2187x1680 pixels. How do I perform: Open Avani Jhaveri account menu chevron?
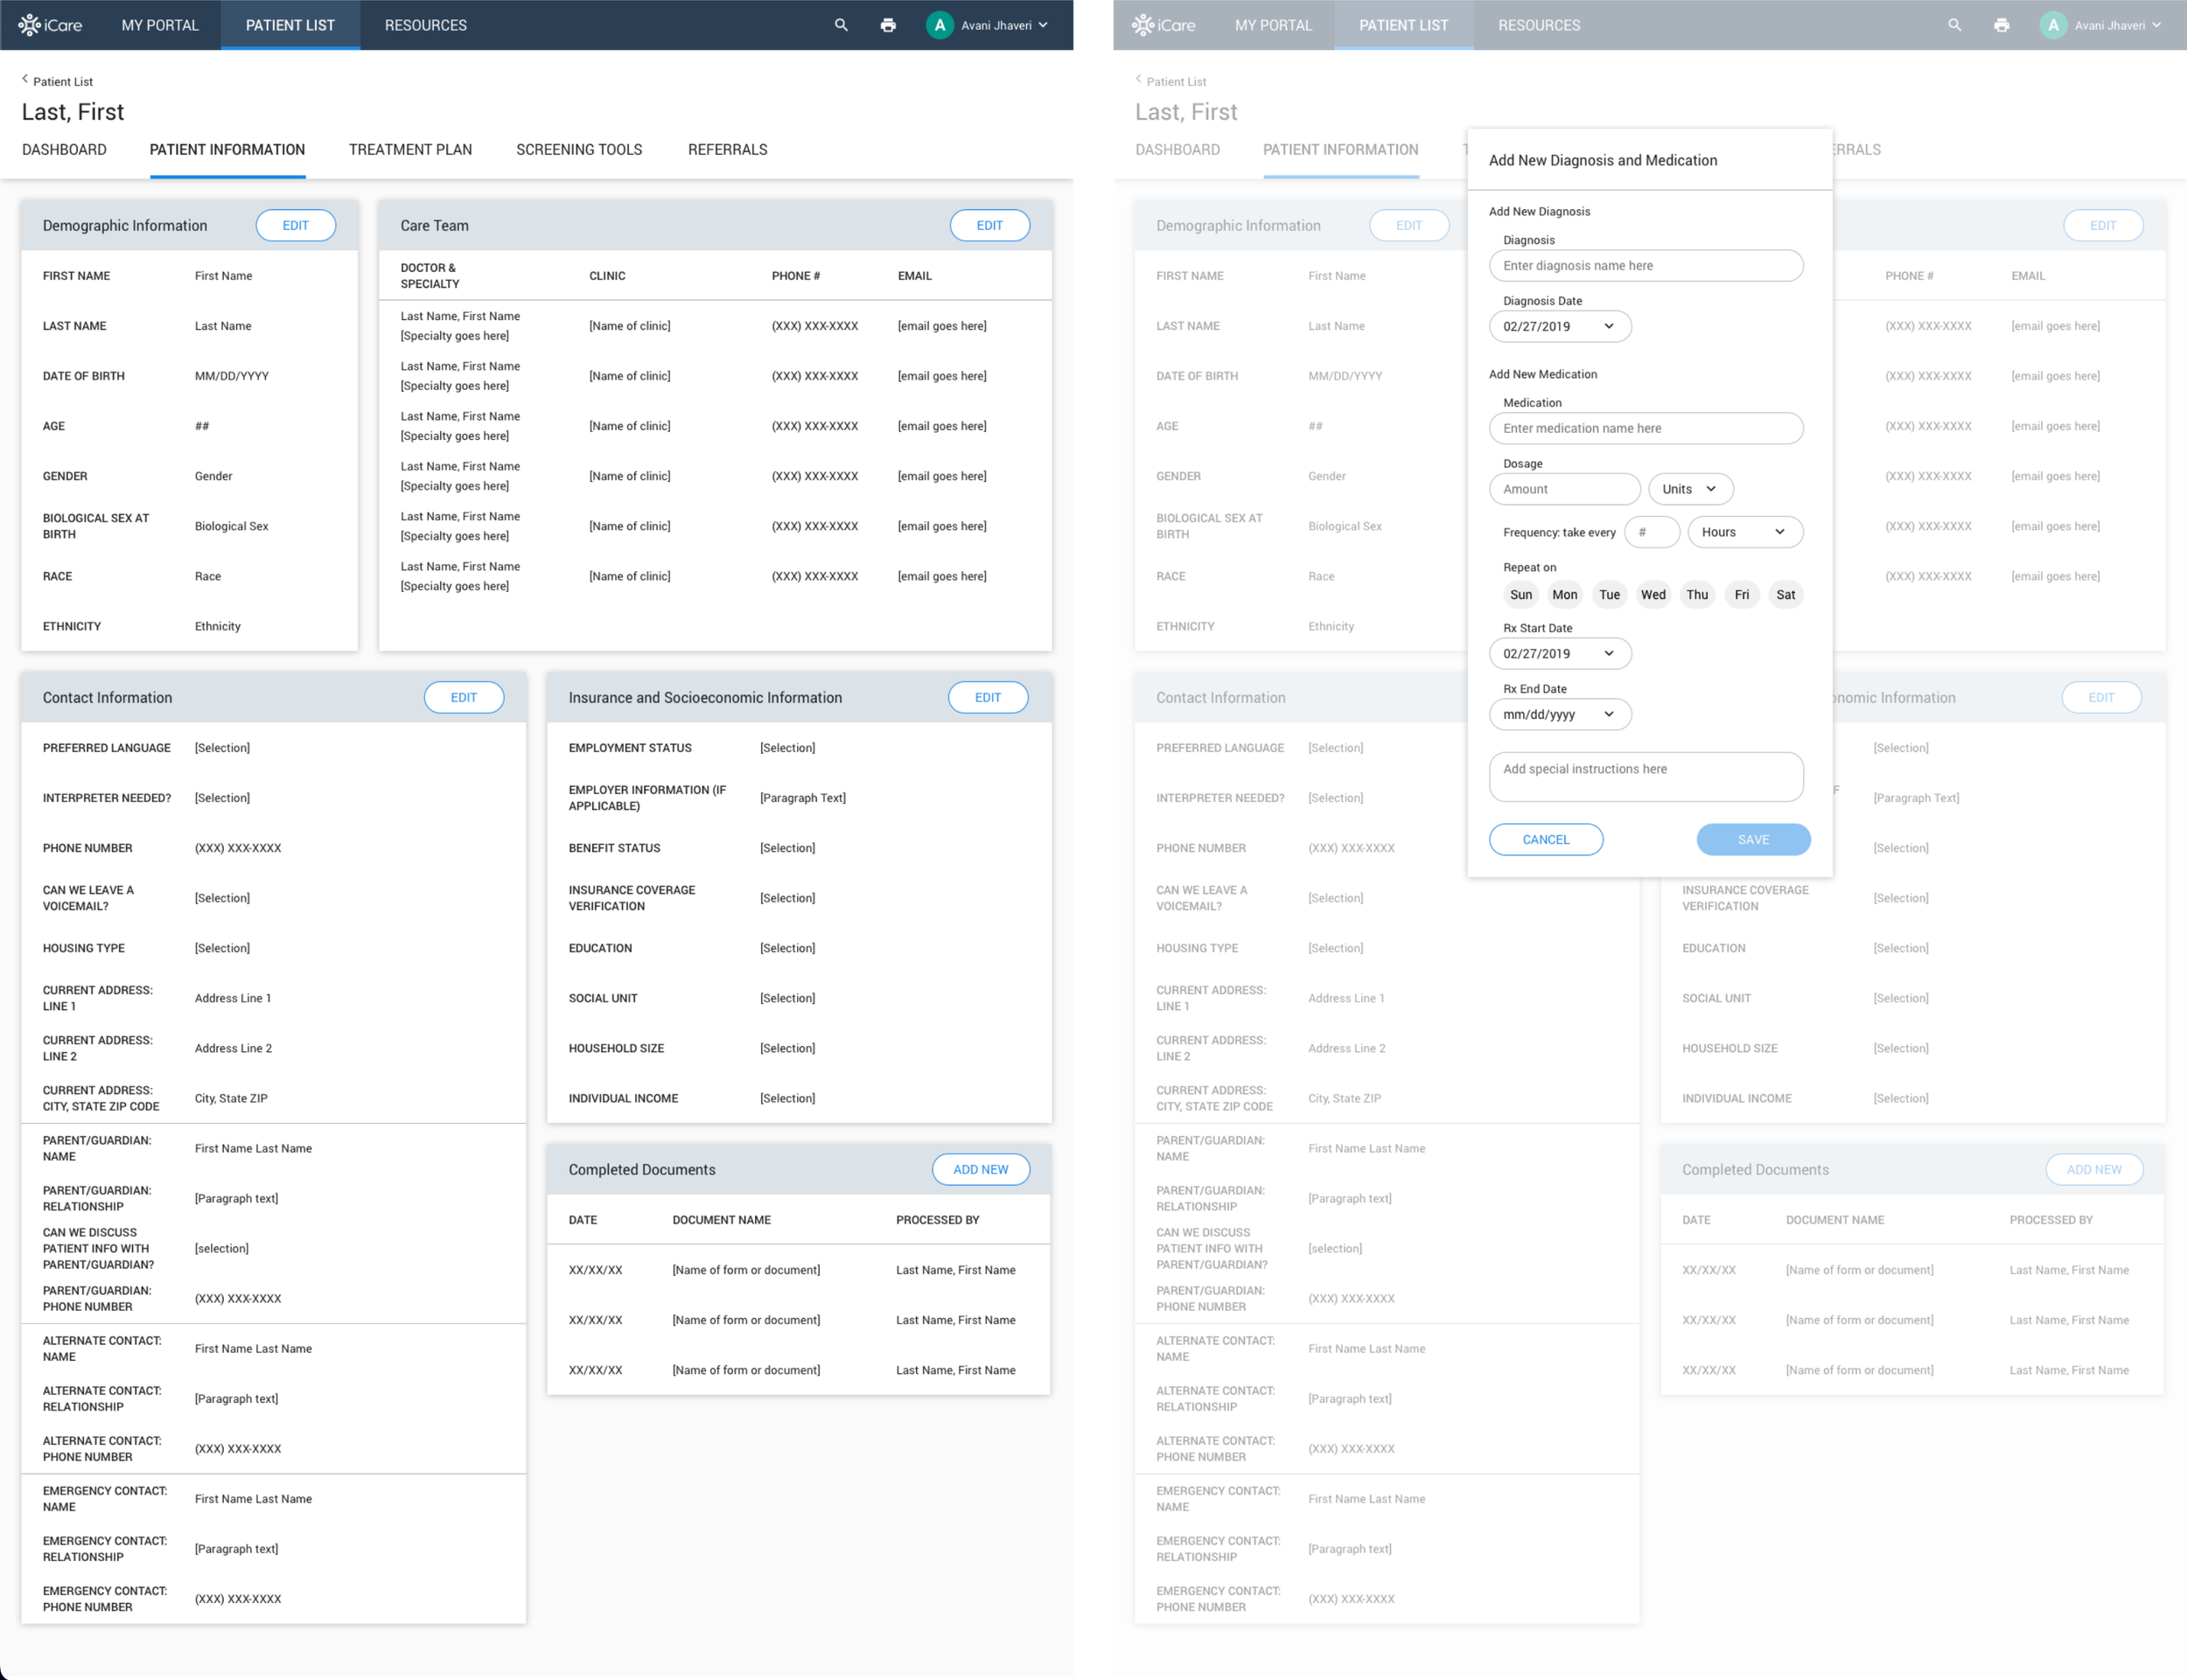[1044, 25]
